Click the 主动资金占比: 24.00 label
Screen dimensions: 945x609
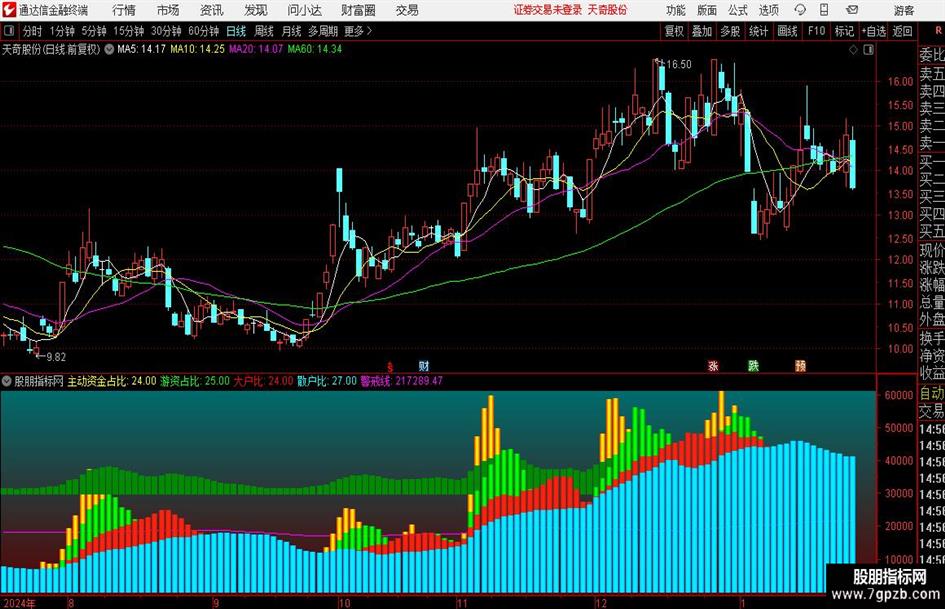pyautogui.click(x=111, y=381)
